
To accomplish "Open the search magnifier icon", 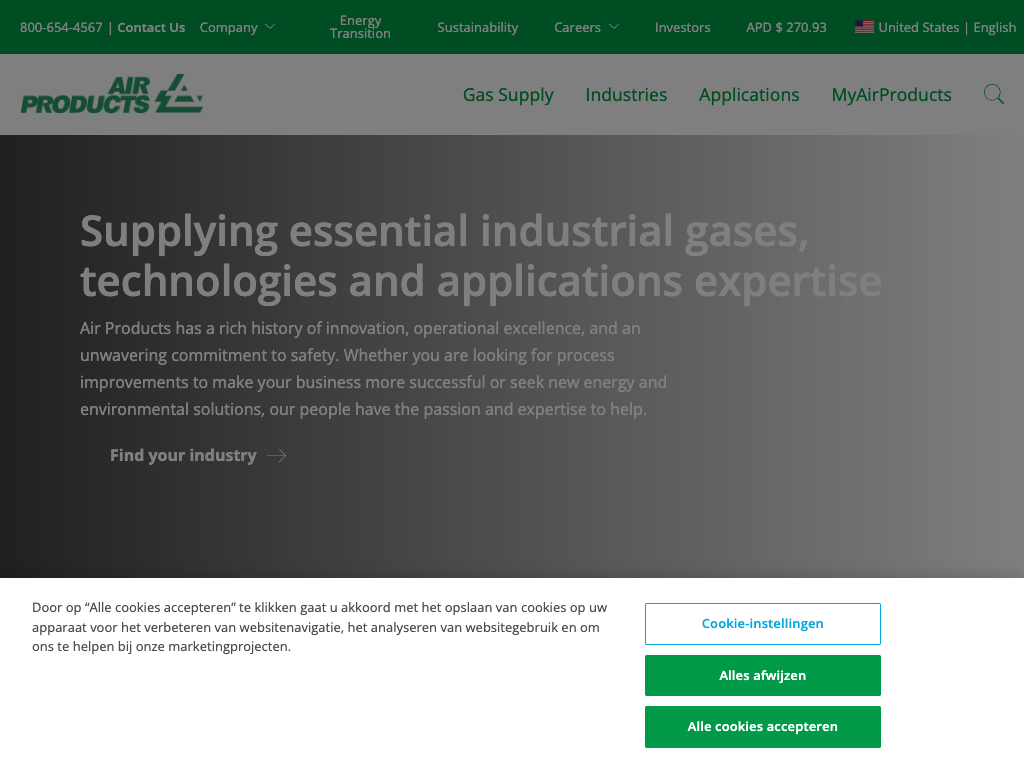I will pos(993,95).
